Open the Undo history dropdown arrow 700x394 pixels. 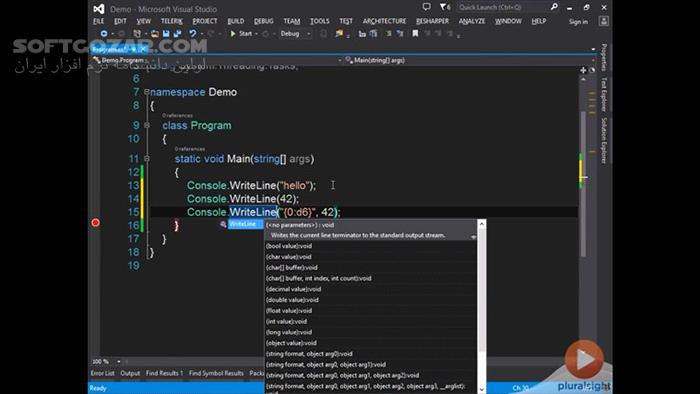point(202,34)
